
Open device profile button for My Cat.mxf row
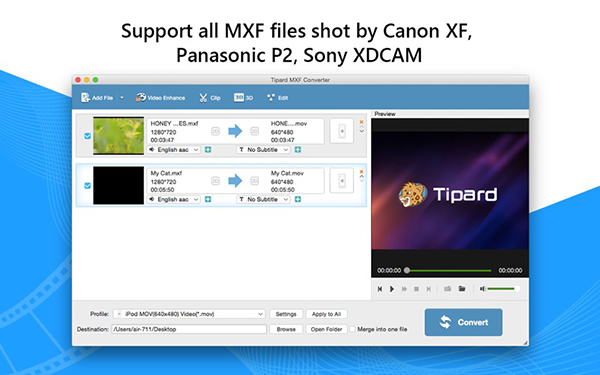(x=342, y=181)
